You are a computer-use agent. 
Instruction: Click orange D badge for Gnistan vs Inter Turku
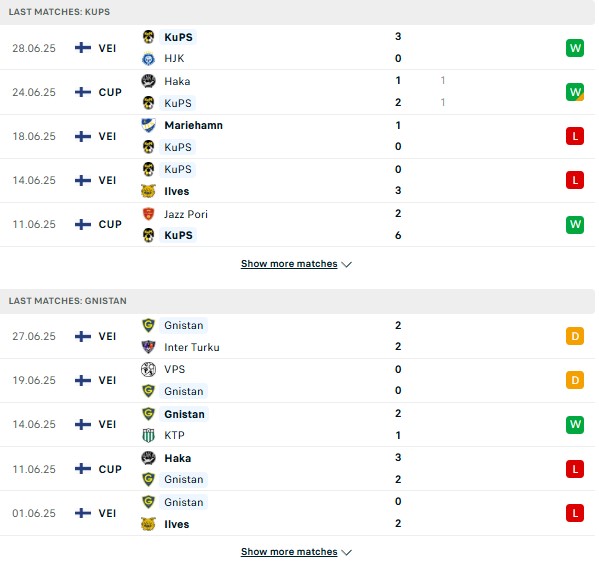pos(575,336)
